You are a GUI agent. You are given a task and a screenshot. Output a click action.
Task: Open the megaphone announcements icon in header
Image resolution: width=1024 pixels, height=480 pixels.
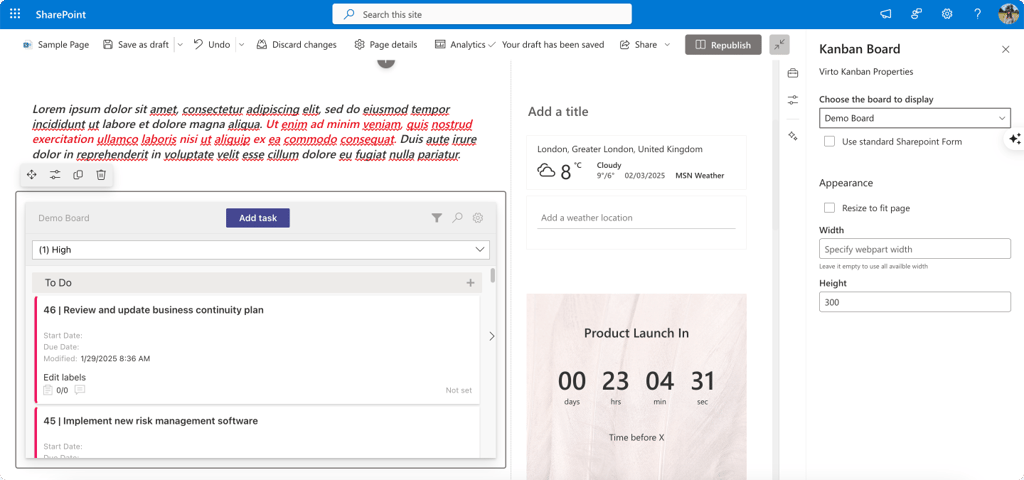tap(886, 14)
